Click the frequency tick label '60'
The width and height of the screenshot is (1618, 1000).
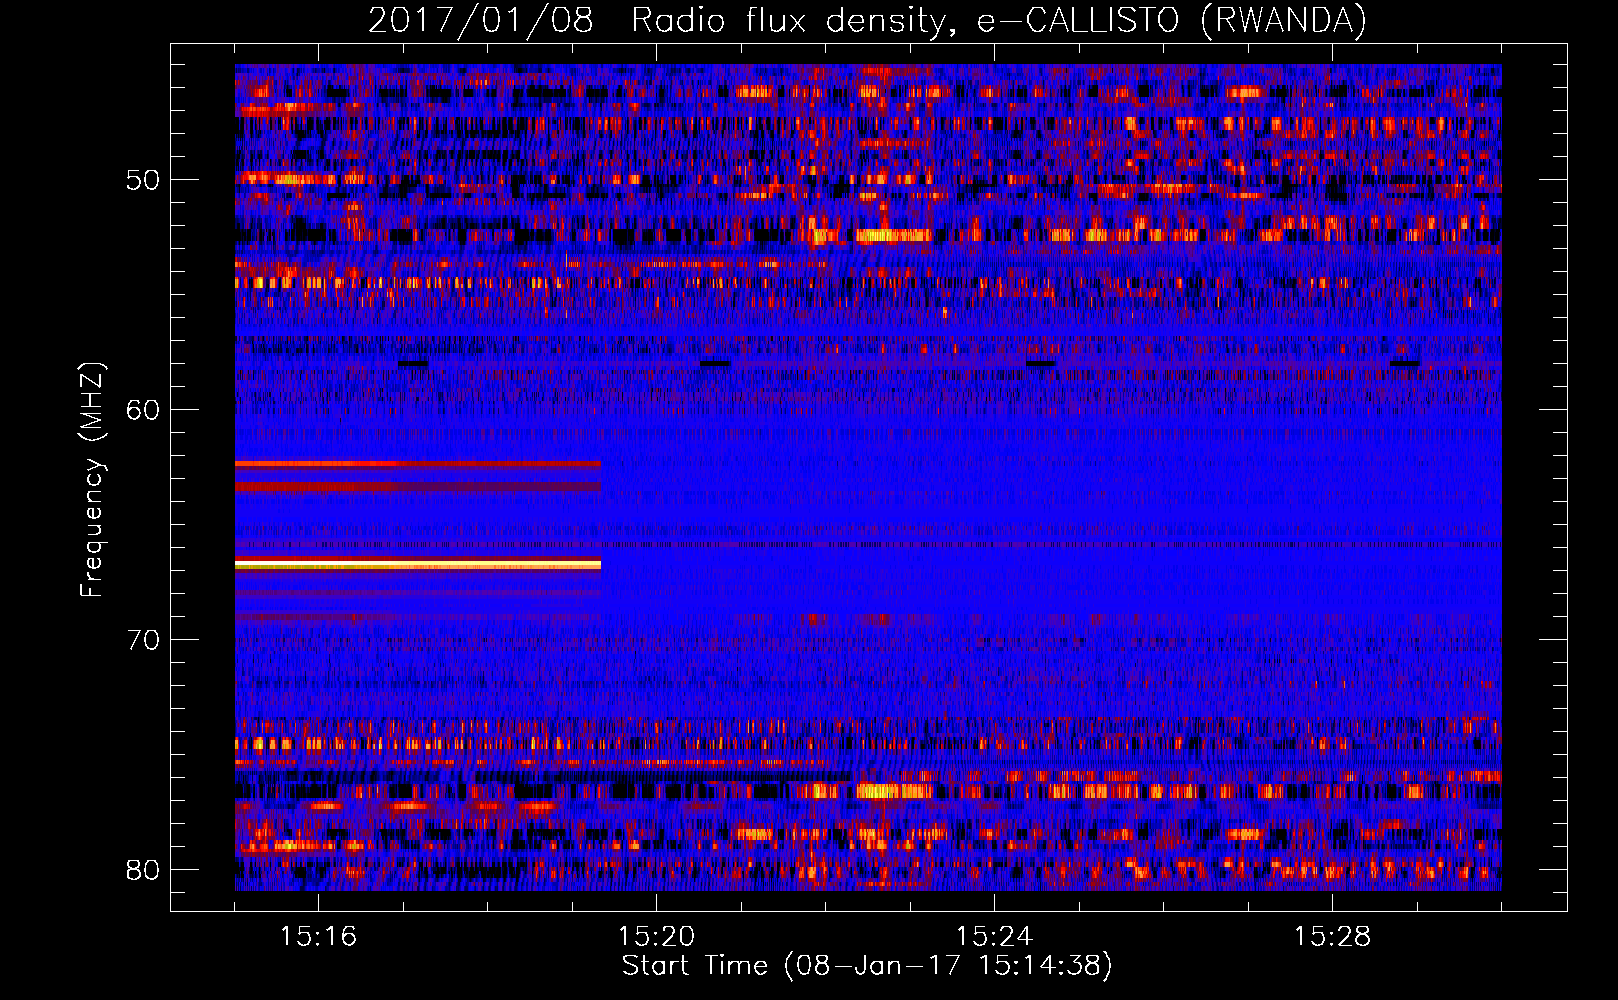143,410
